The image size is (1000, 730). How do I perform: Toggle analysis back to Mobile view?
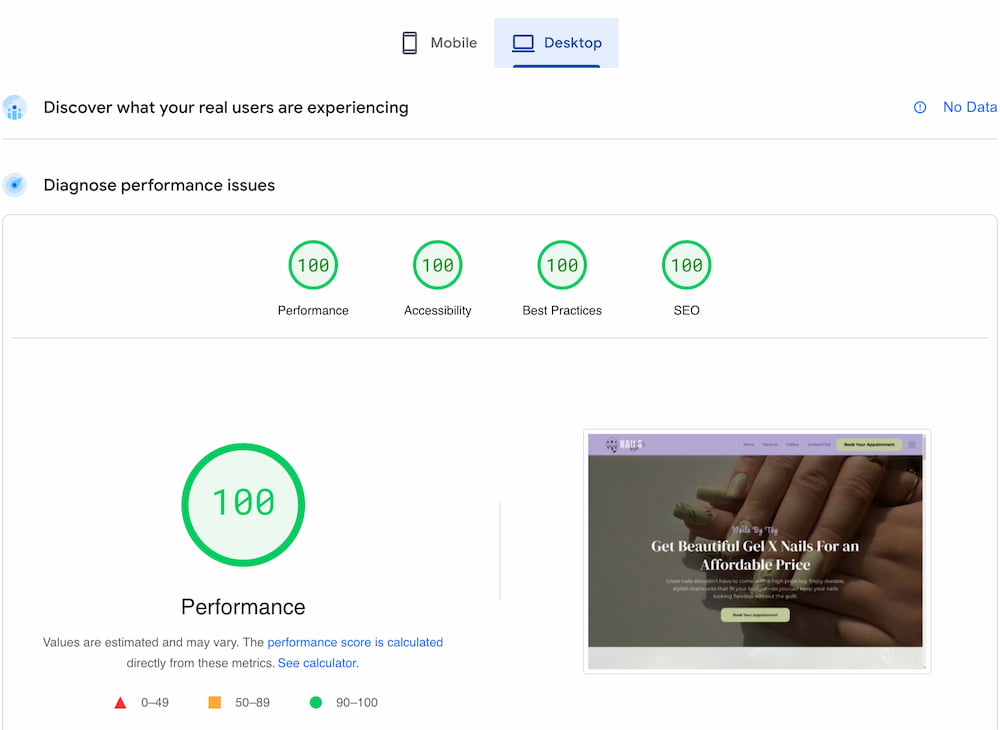tap(438, 42)
